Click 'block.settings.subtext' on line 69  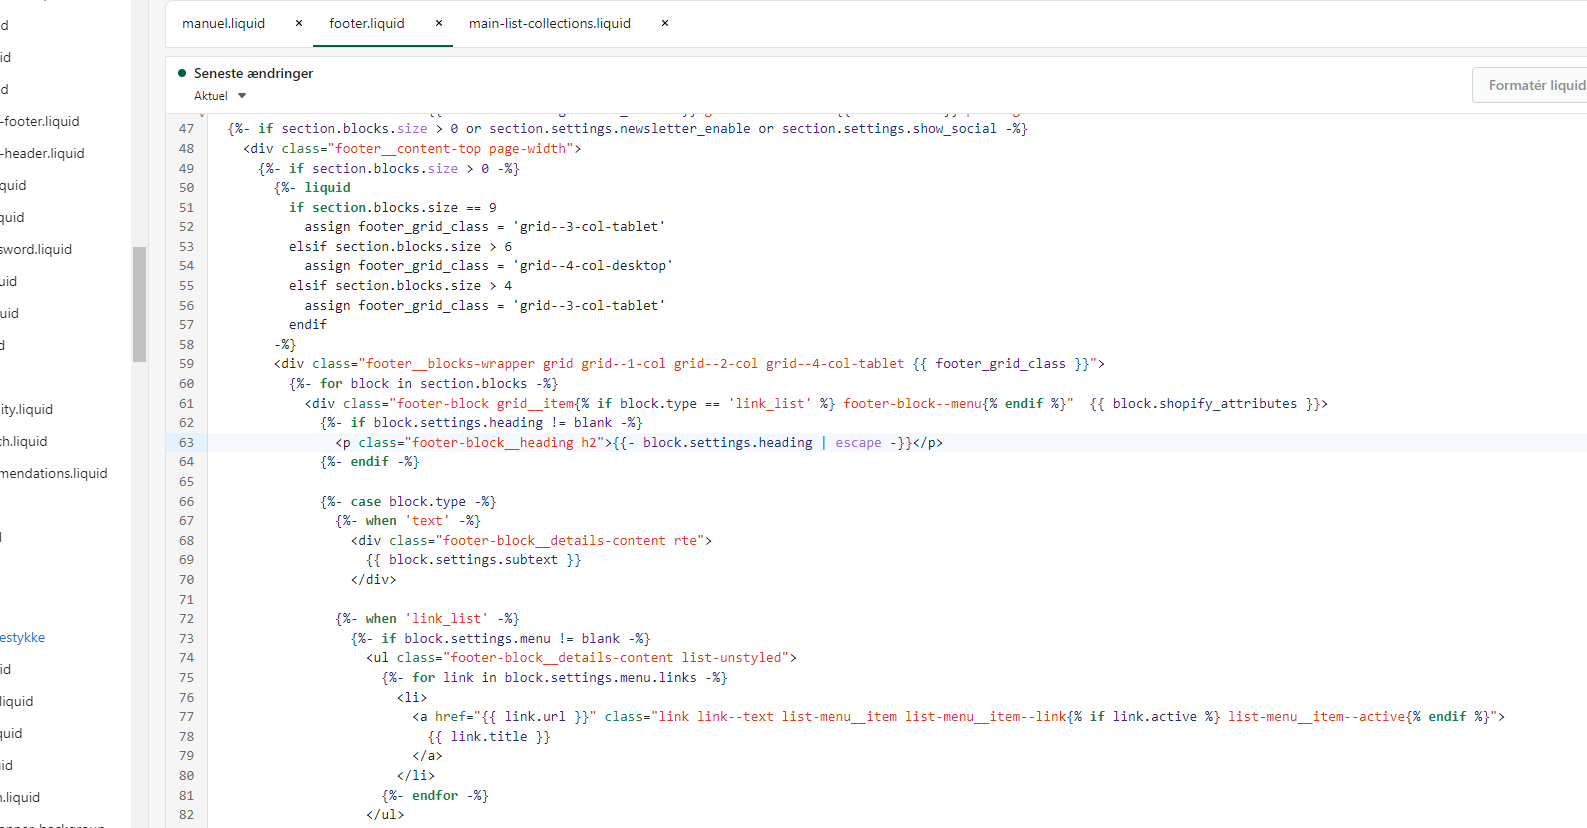[474, 560]
